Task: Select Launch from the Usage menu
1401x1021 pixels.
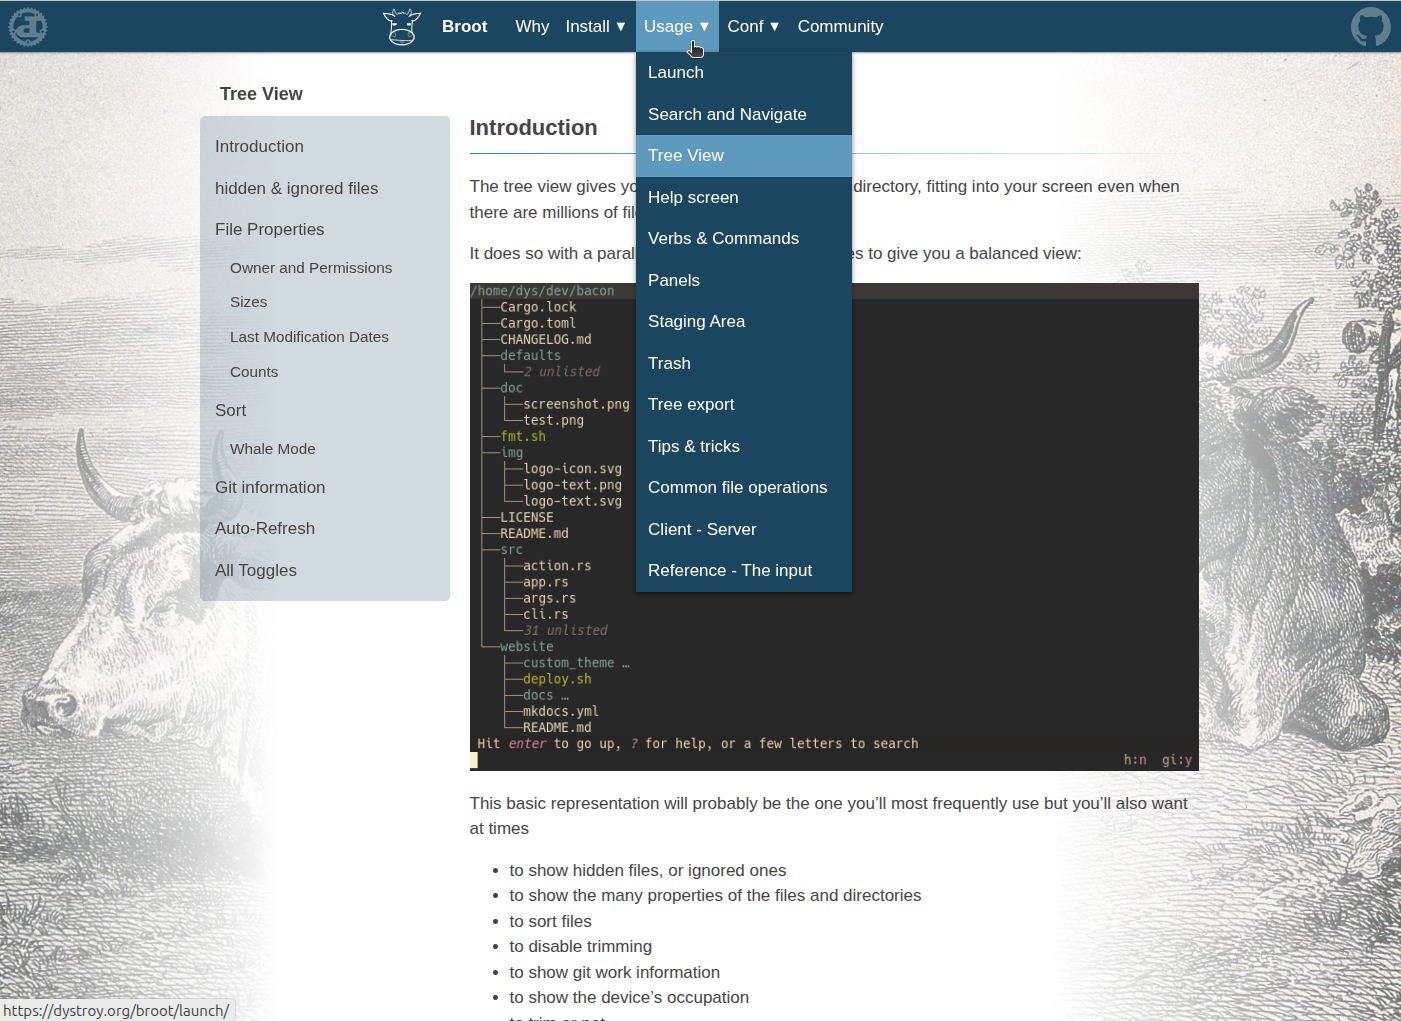Action: click(676, 72)
